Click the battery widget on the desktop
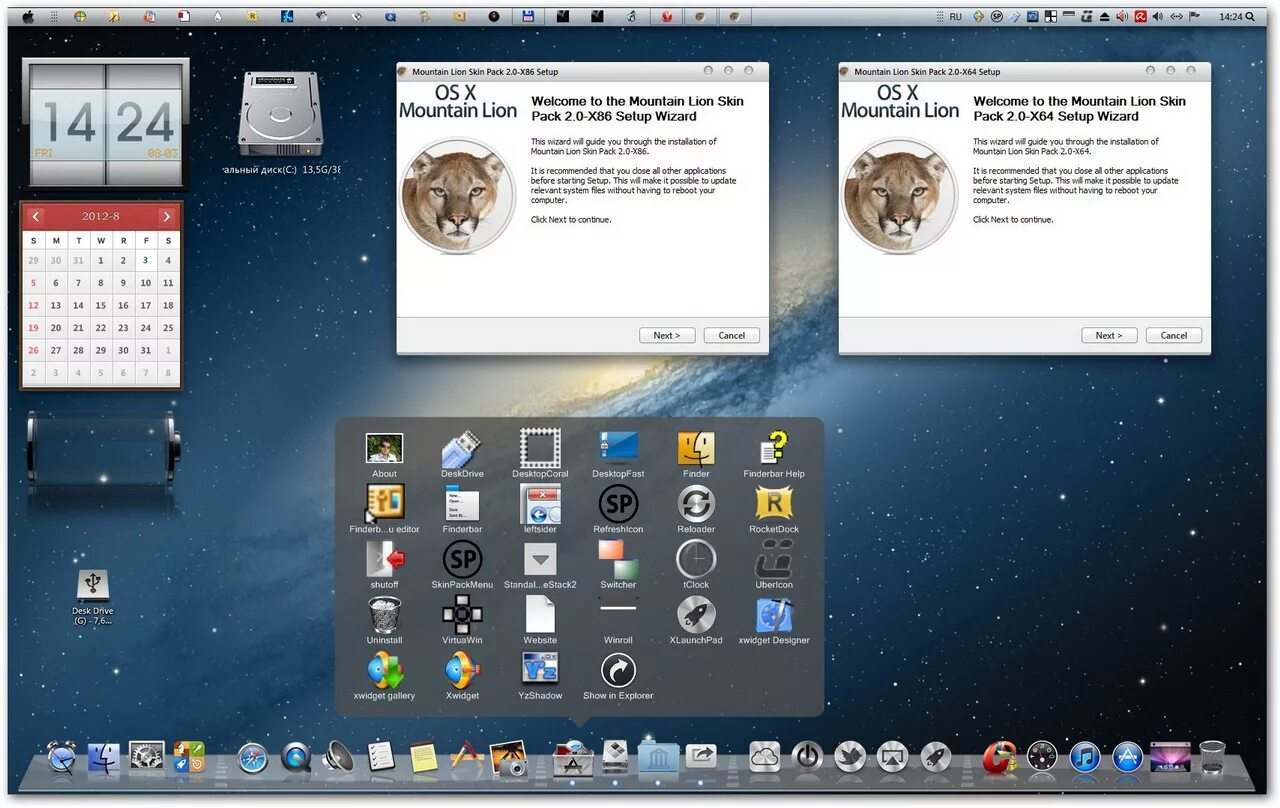This screenshot has height=808, width=1280. (x=103, y=448)
